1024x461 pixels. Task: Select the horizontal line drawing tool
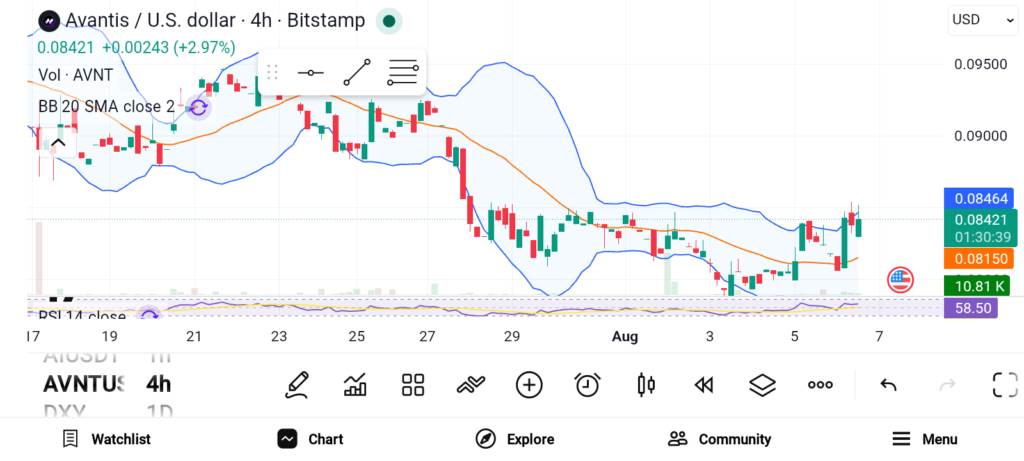310,72
